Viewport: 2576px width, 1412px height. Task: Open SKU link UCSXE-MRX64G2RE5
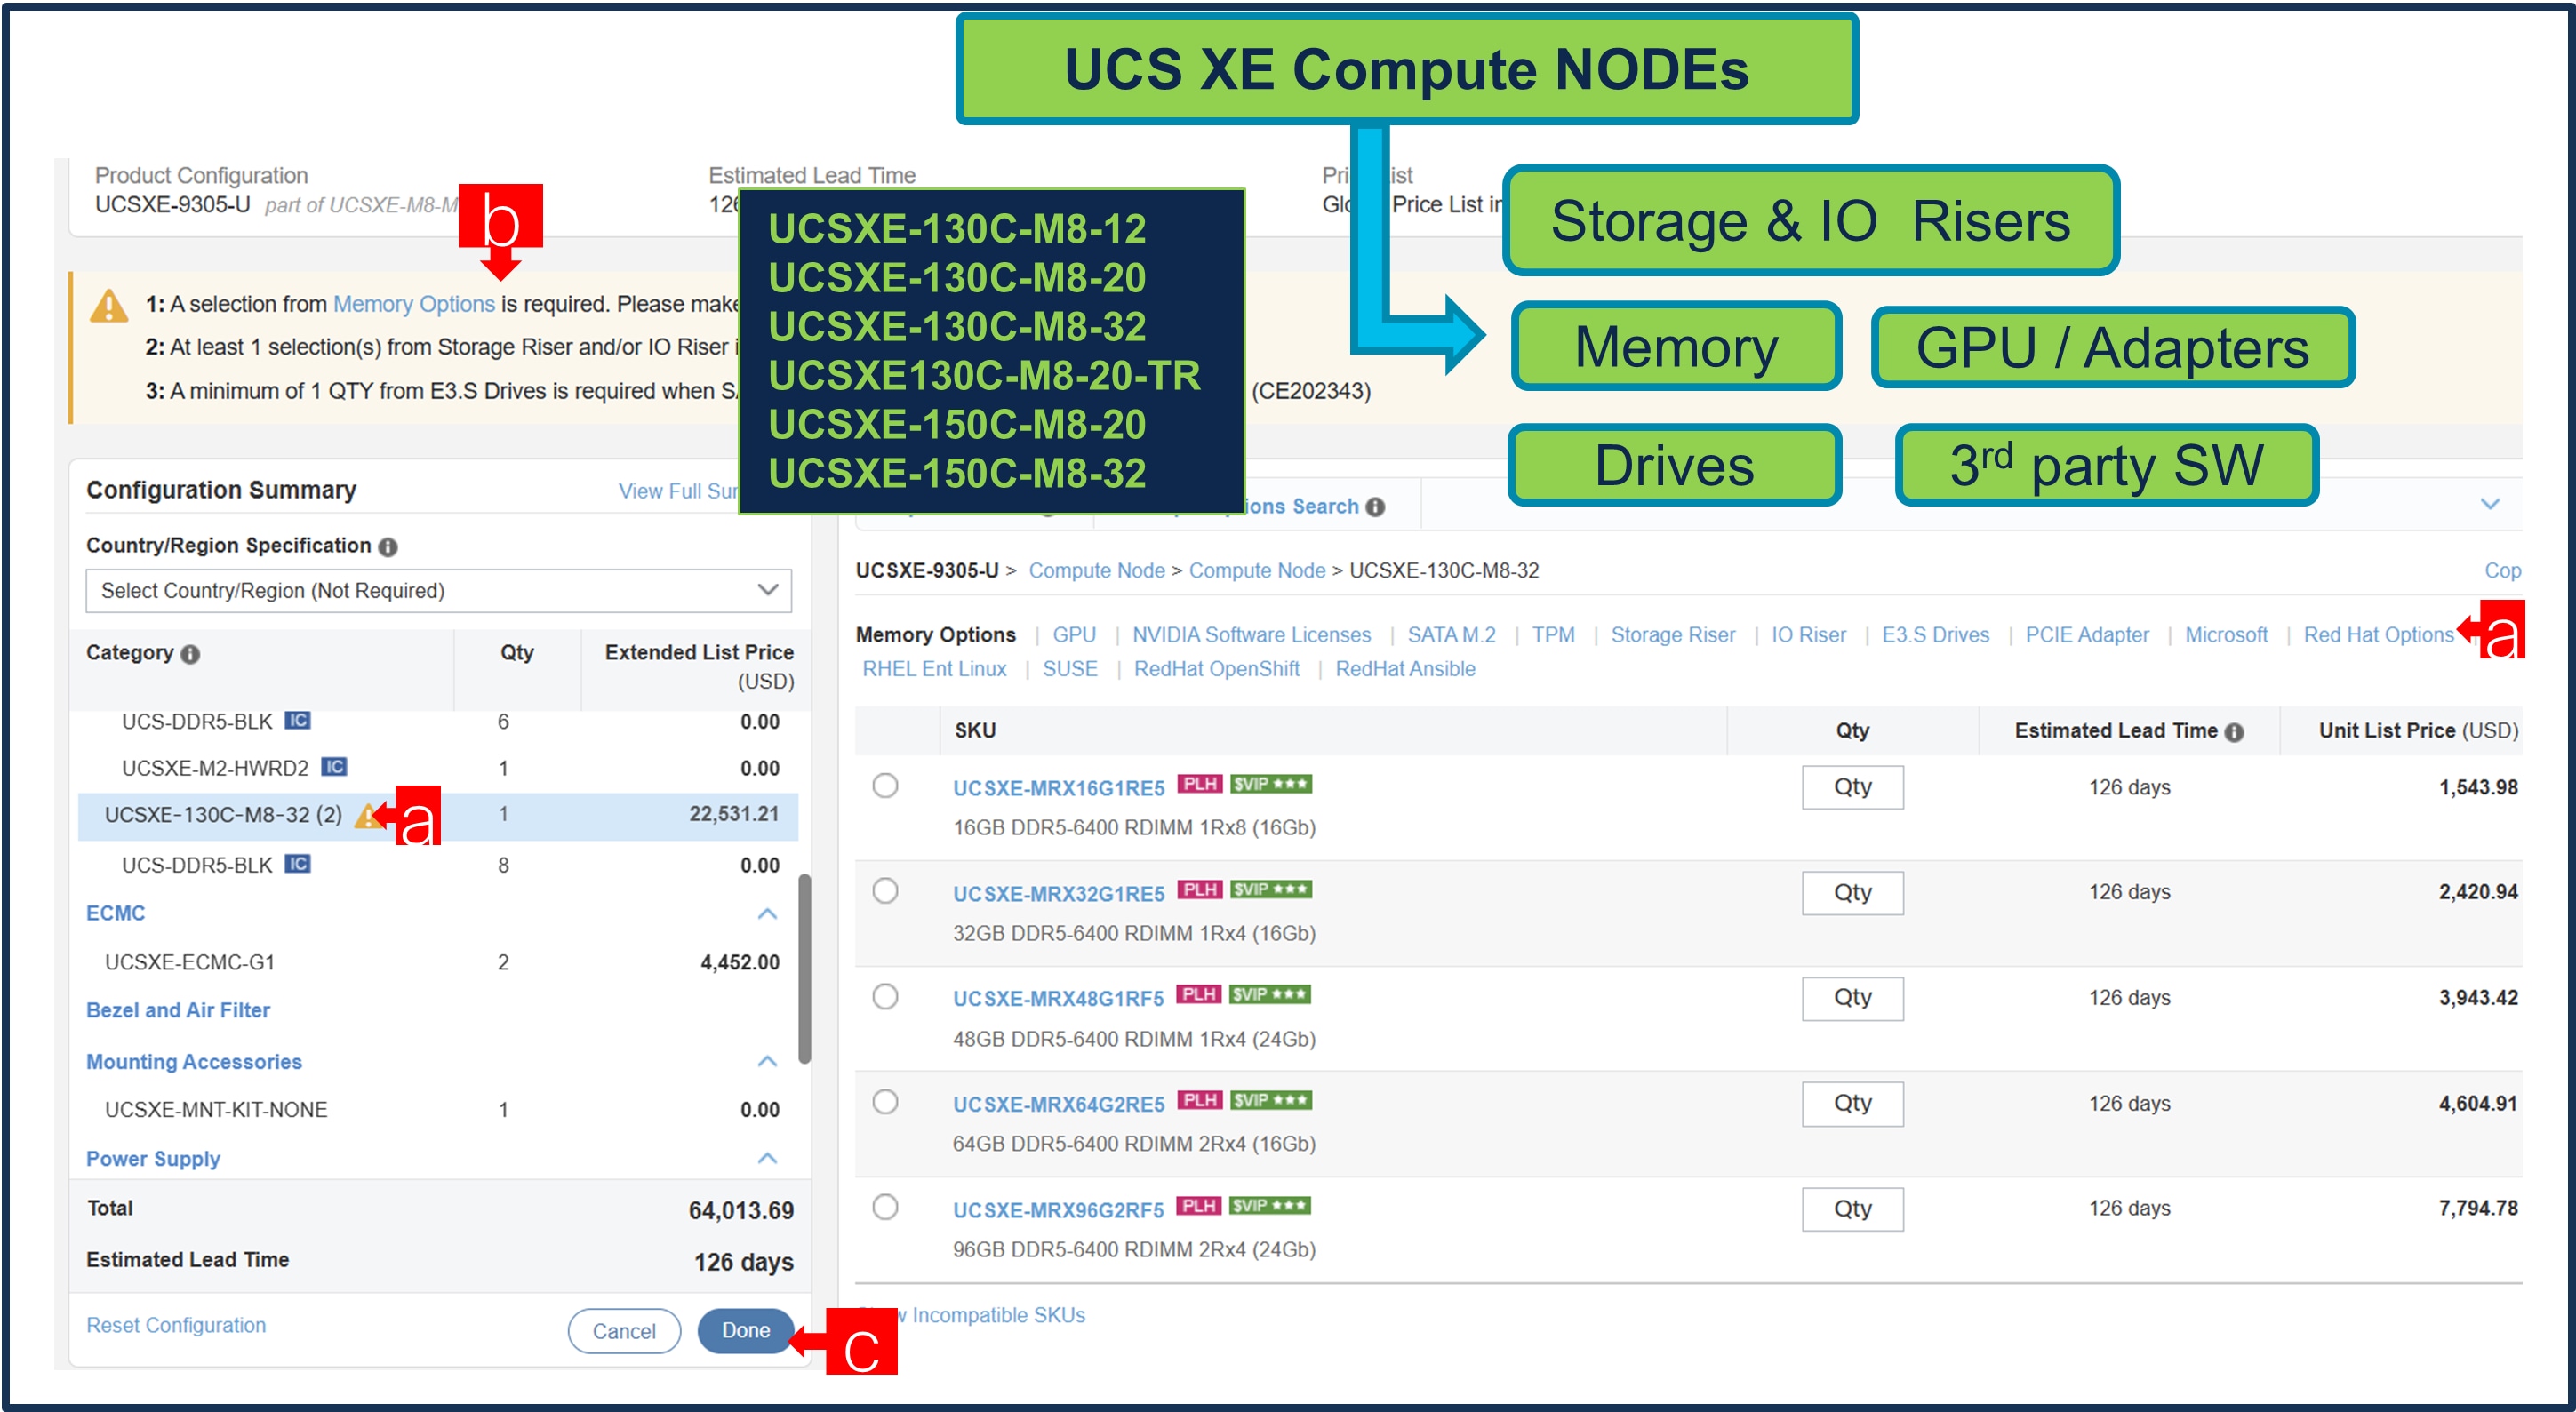tap(1058, 1104)
